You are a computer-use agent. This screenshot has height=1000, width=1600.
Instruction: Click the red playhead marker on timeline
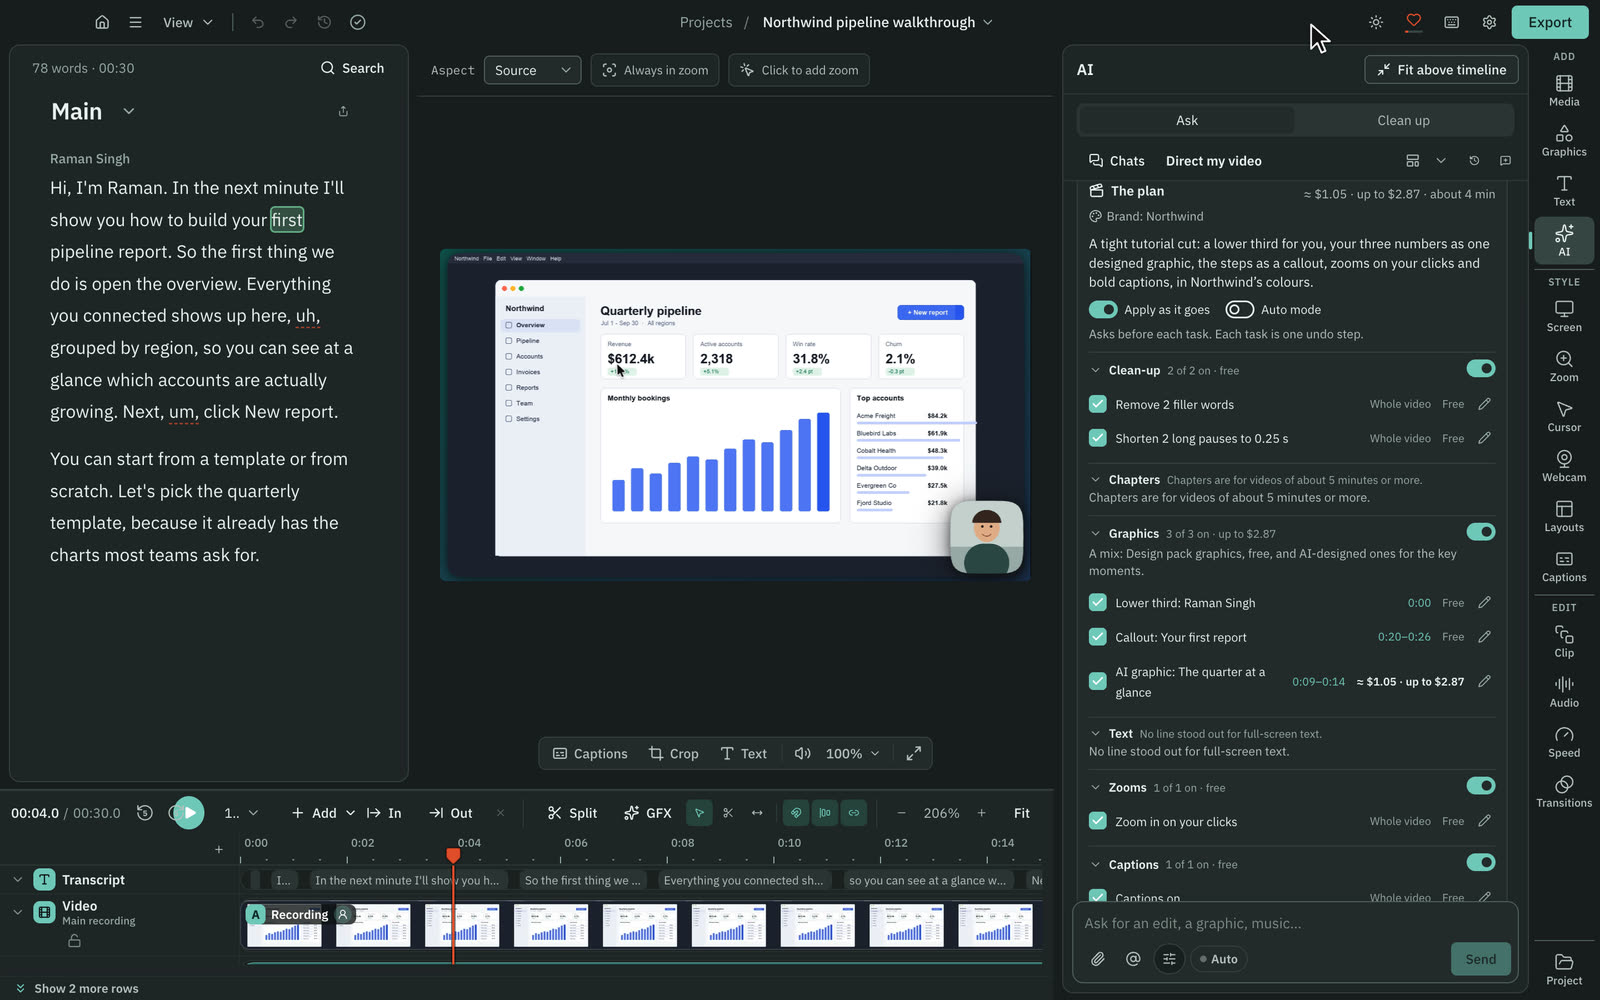[x=453, y=855]
